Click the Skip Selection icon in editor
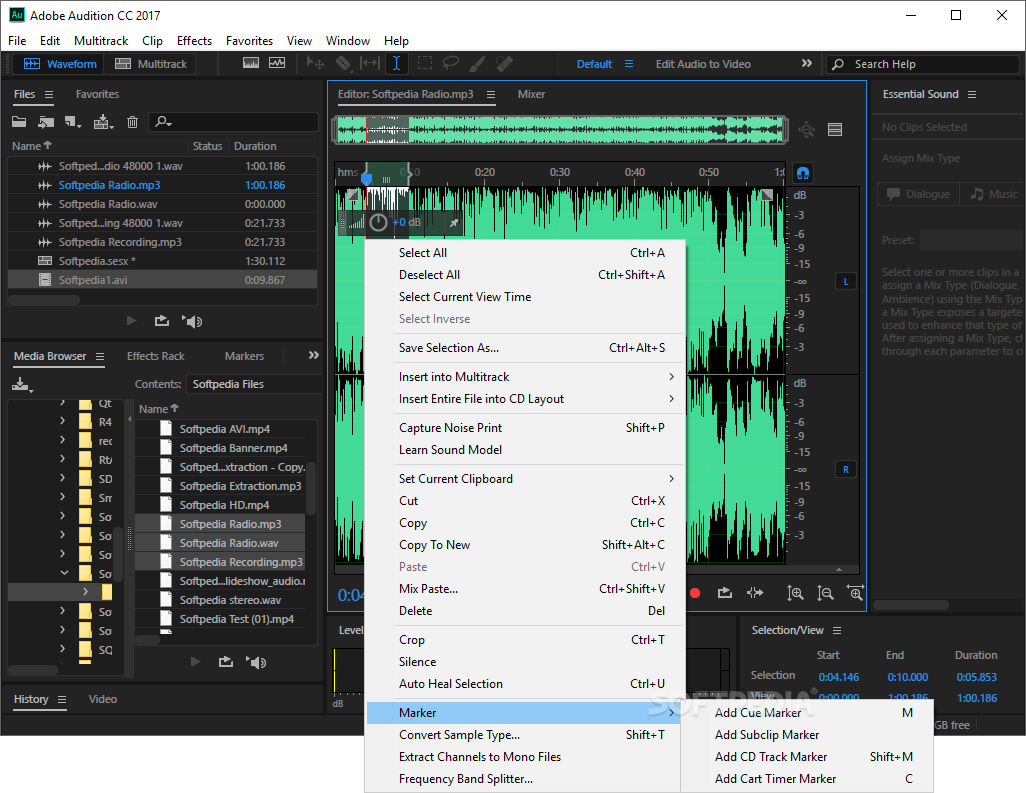1026x793 pixels. point(755,593)
